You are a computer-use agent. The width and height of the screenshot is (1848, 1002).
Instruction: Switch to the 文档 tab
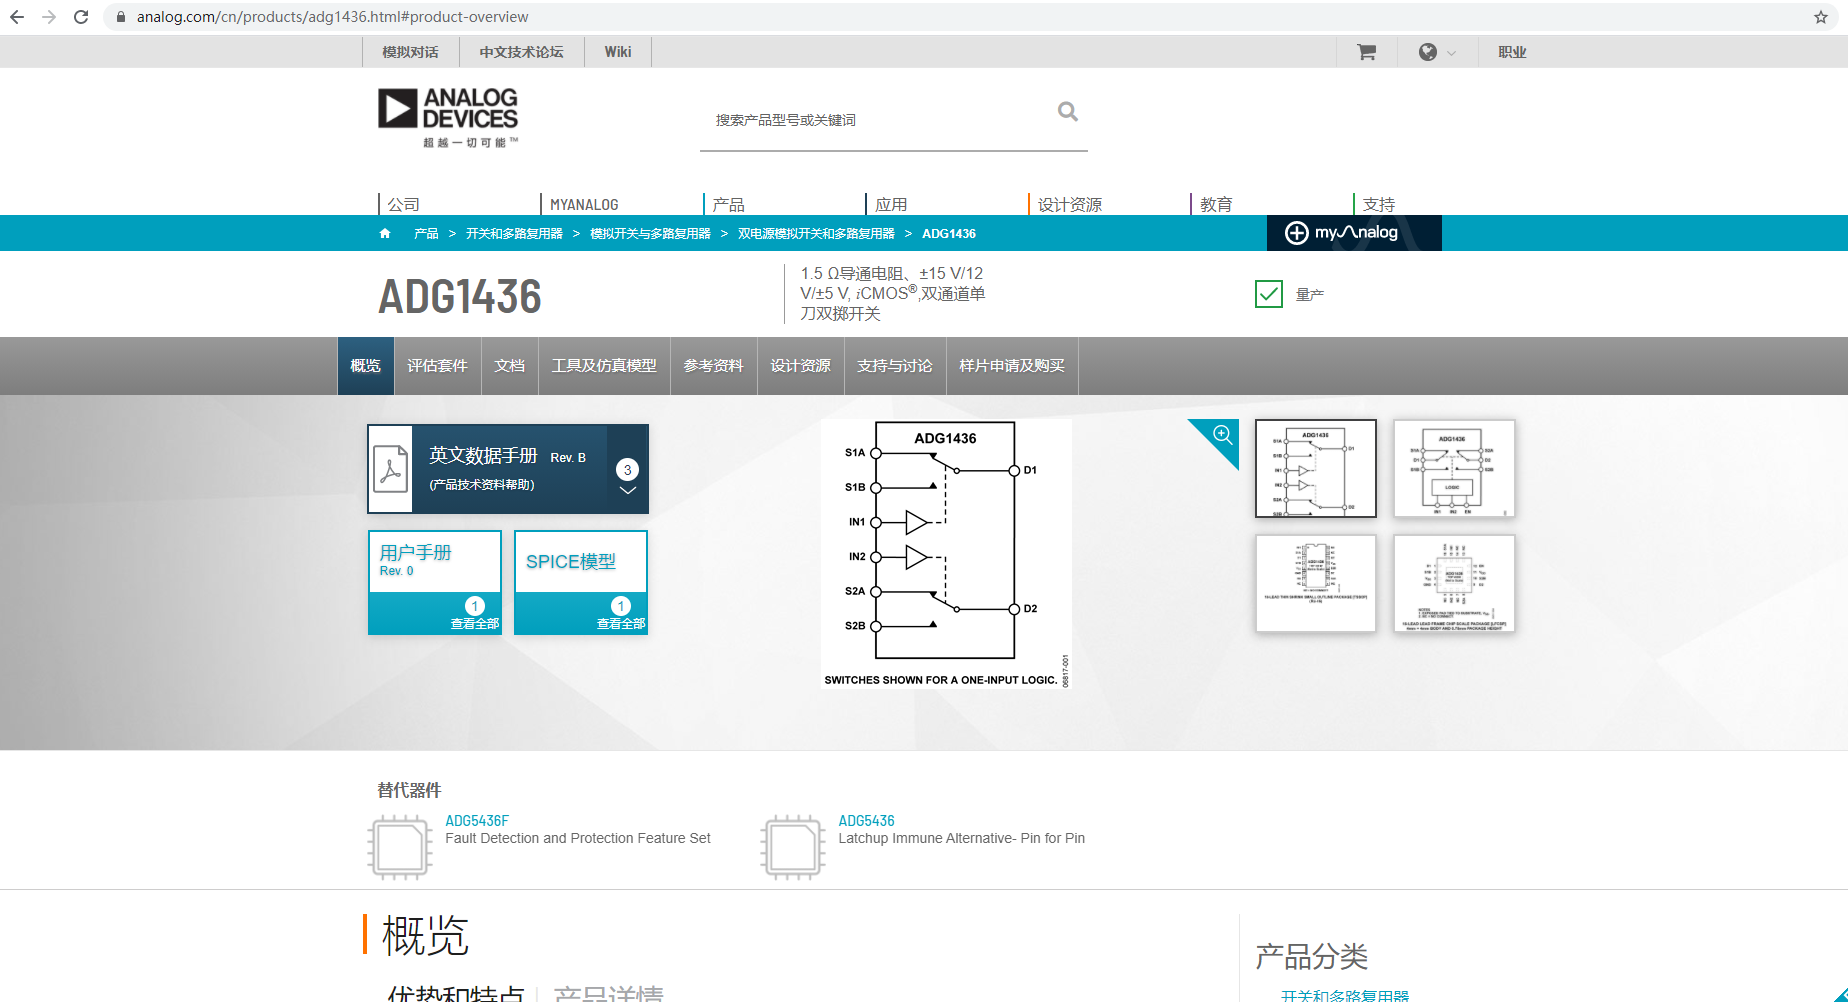pos(510,366)
